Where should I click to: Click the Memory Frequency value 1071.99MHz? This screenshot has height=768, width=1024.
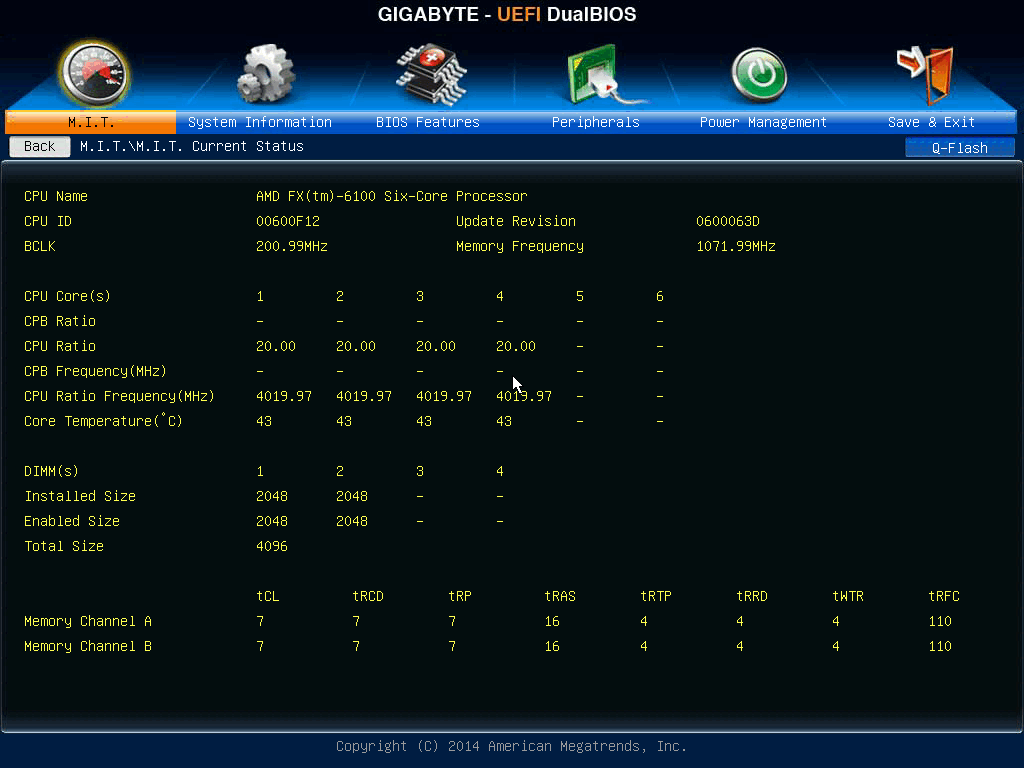pos(736,246)
